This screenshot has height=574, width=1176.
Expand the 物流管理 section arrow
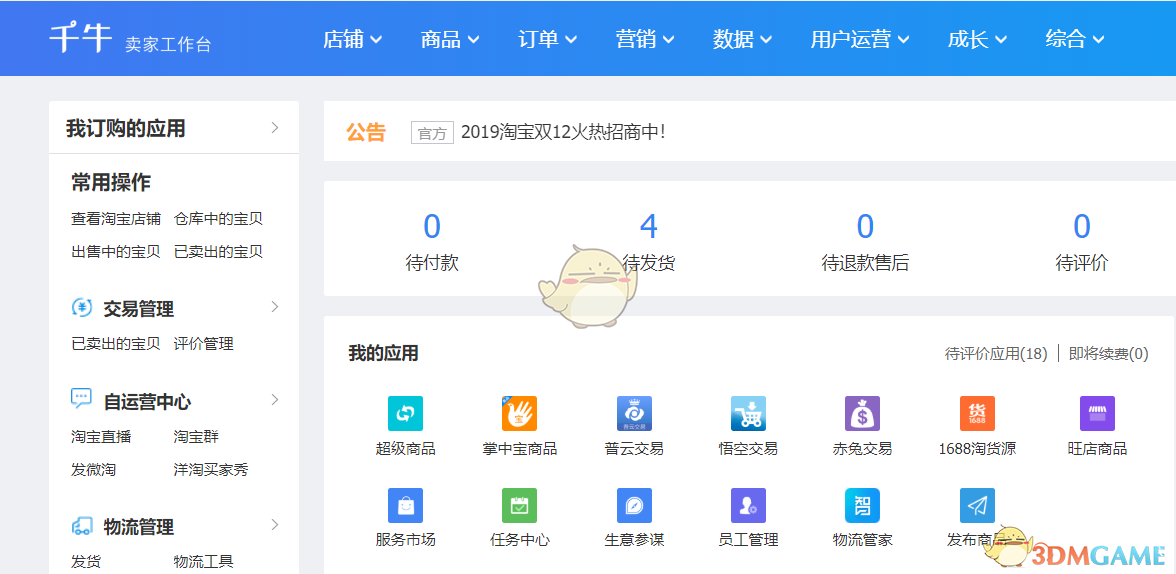tap(274, 524)
